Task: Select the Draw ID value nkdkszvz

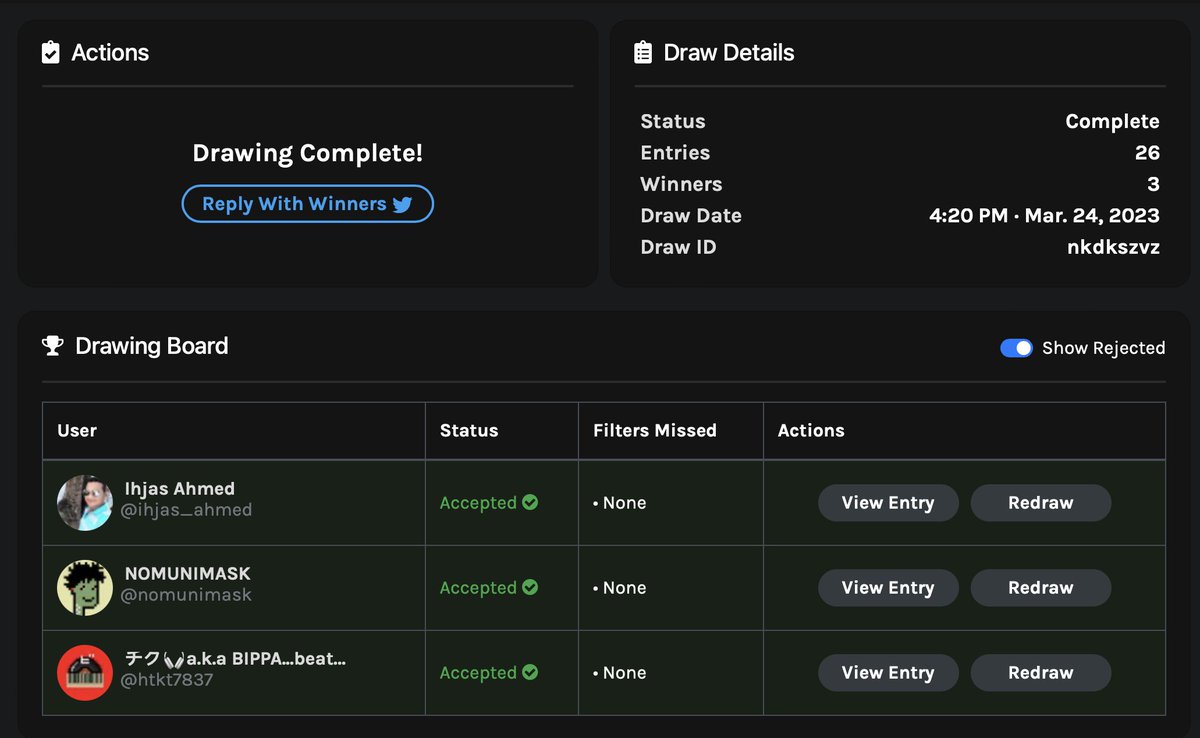Action: coord(1113,247)
